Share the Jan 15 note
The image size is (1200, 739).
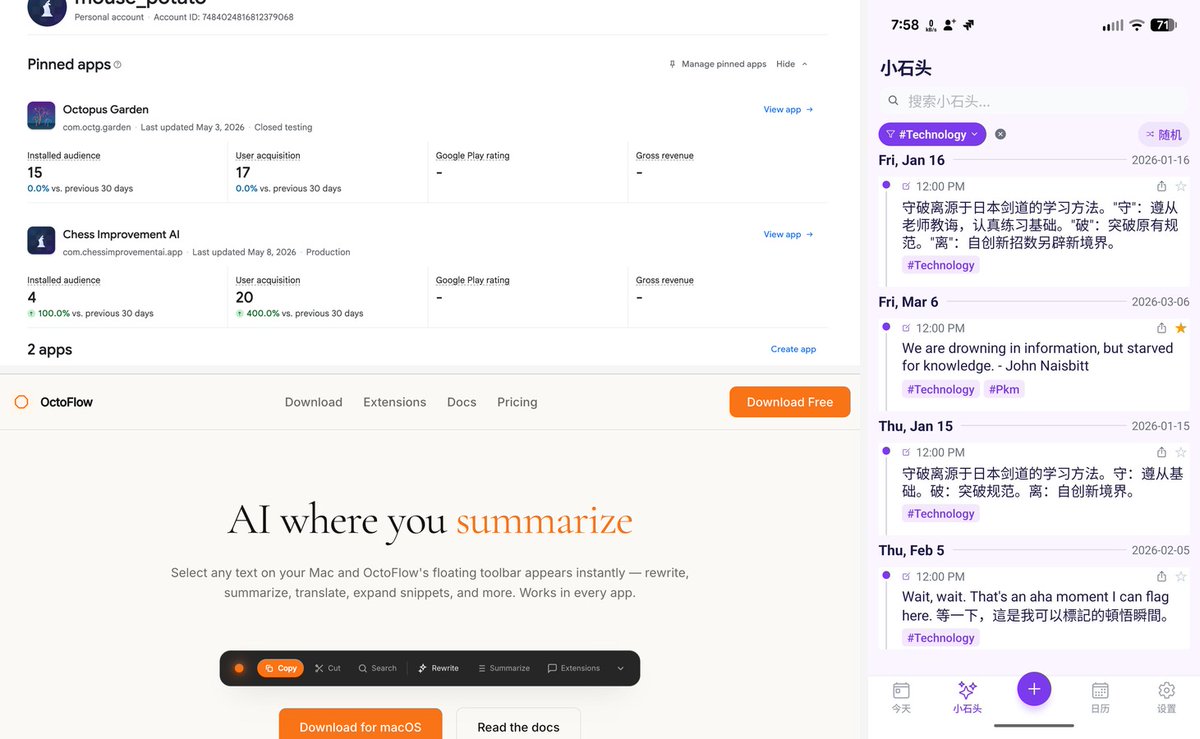[1161, 452]
